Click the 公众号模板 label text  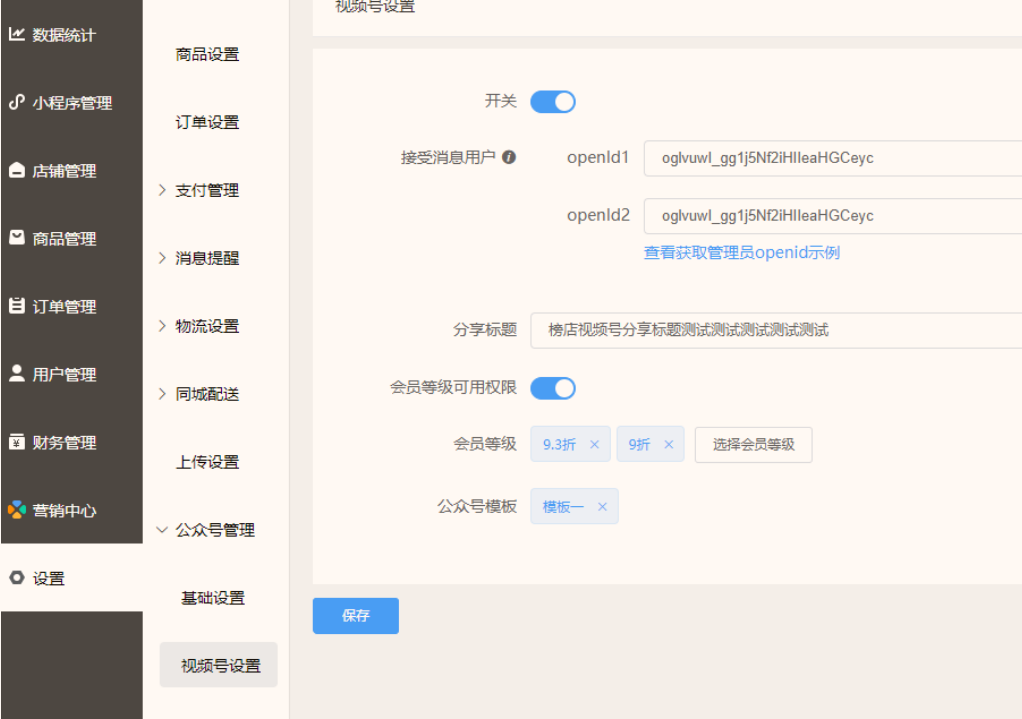[477, 506]
